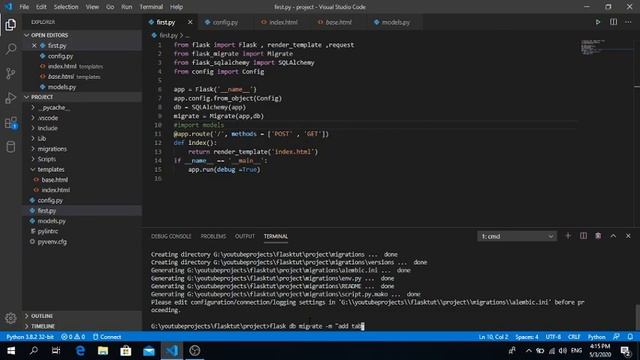This screenshot has height=360, width=640.
Task: Change the UTF-8 file encoding
Action: 553,337
